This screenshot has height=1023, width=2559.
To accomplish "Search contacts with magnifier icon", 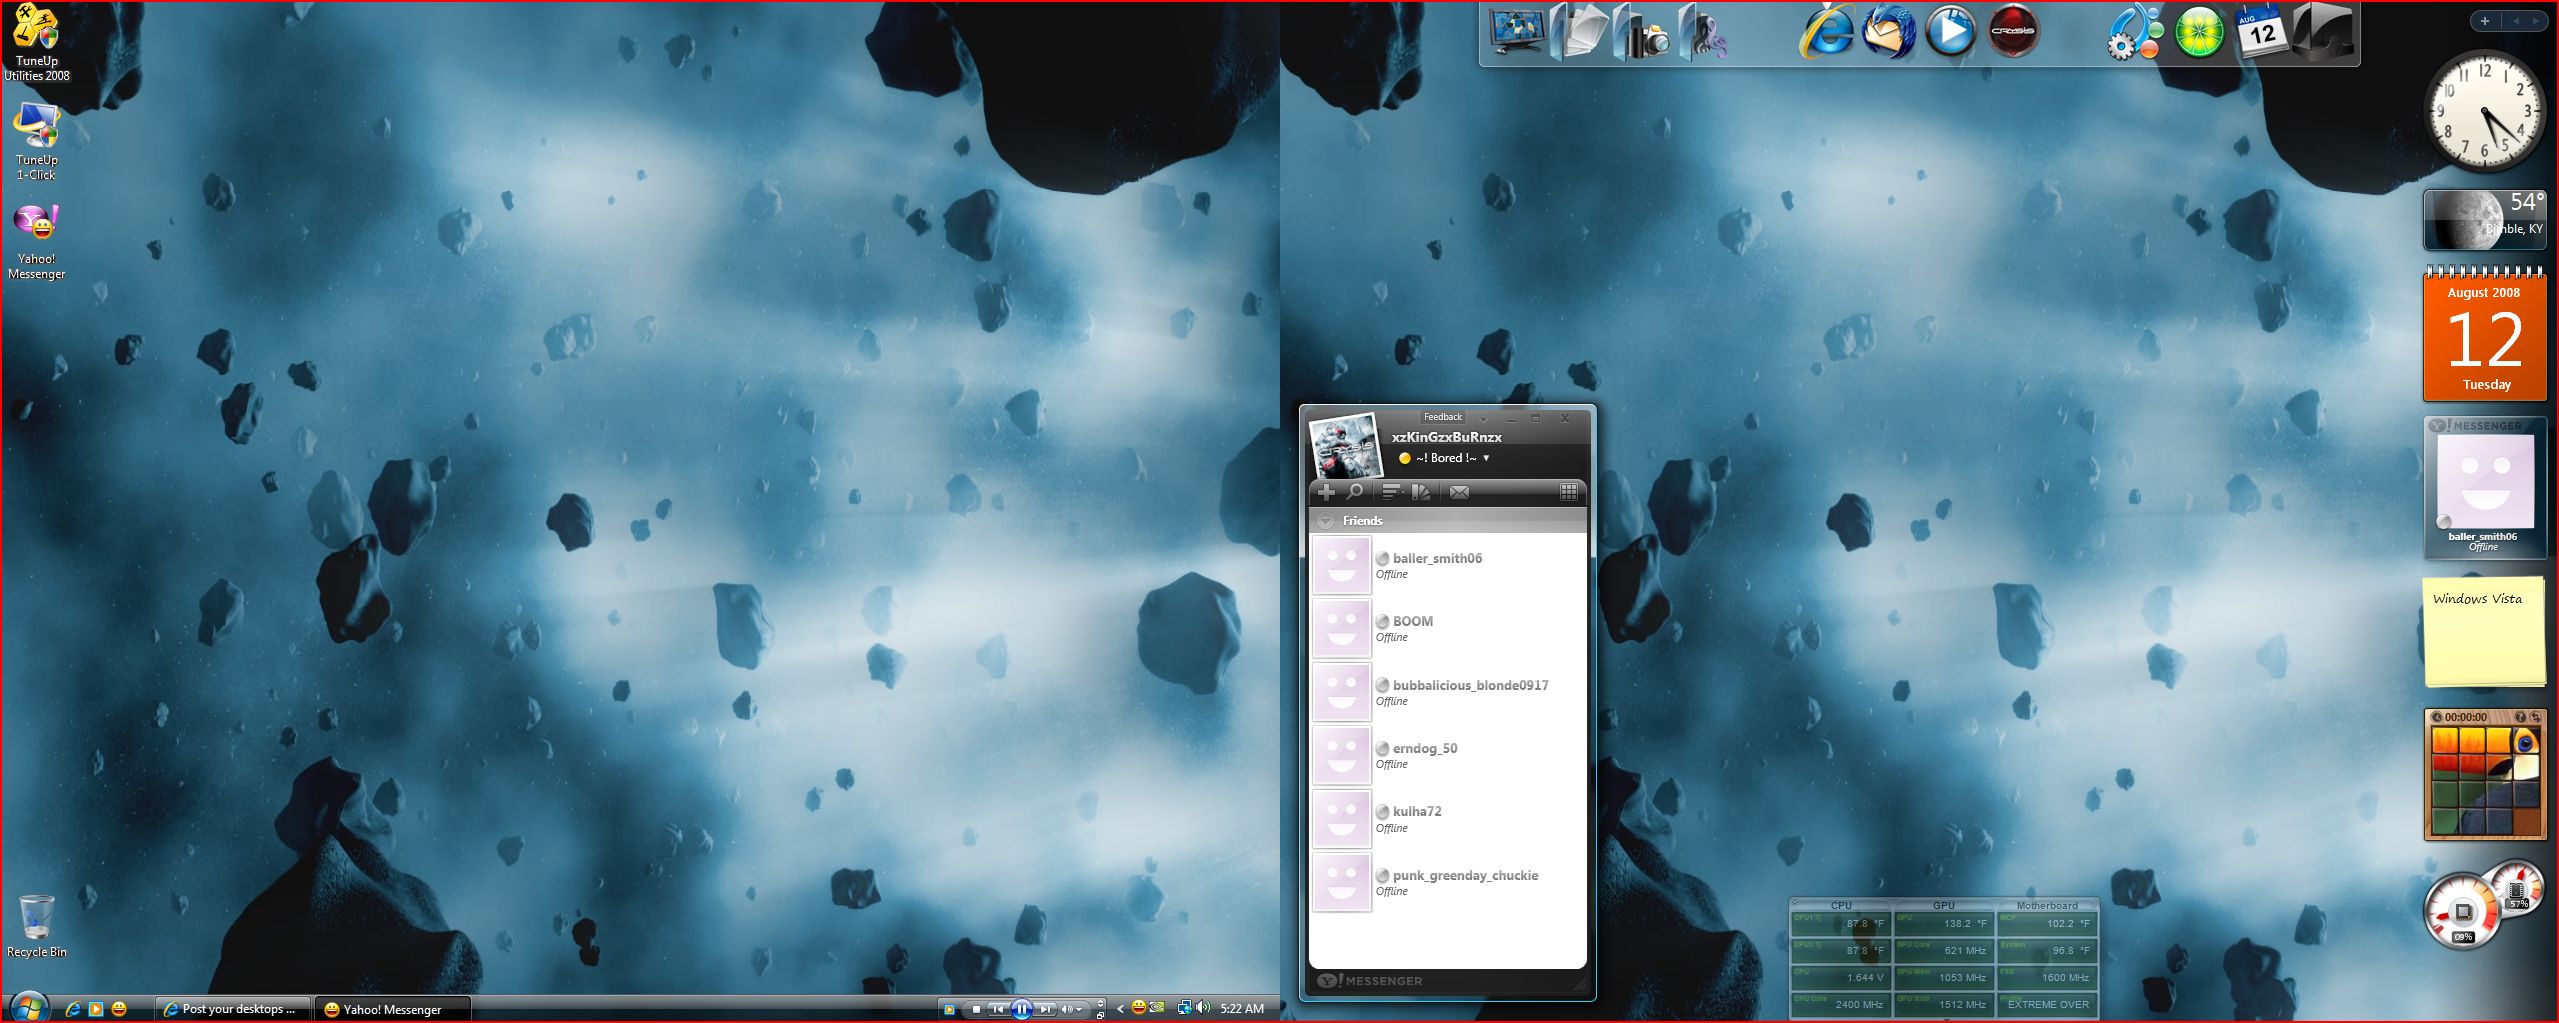I will pos(1354,492).
